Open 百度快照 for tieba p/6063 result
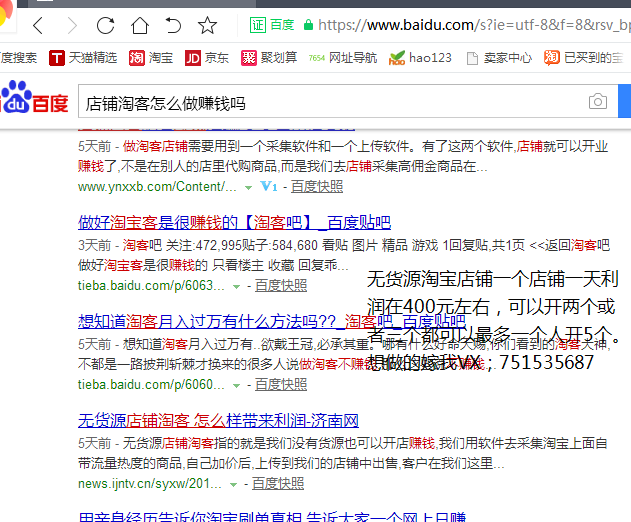This screenshot has height=522, width=631. click(x=281, y=286)
